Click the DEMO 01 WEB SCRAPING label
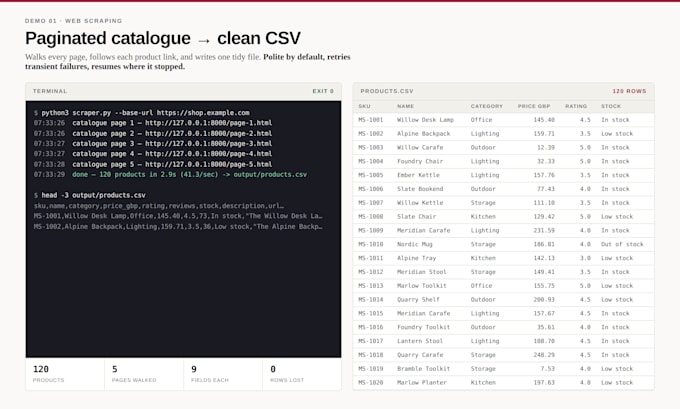The image size is (680, 409). 73,21
